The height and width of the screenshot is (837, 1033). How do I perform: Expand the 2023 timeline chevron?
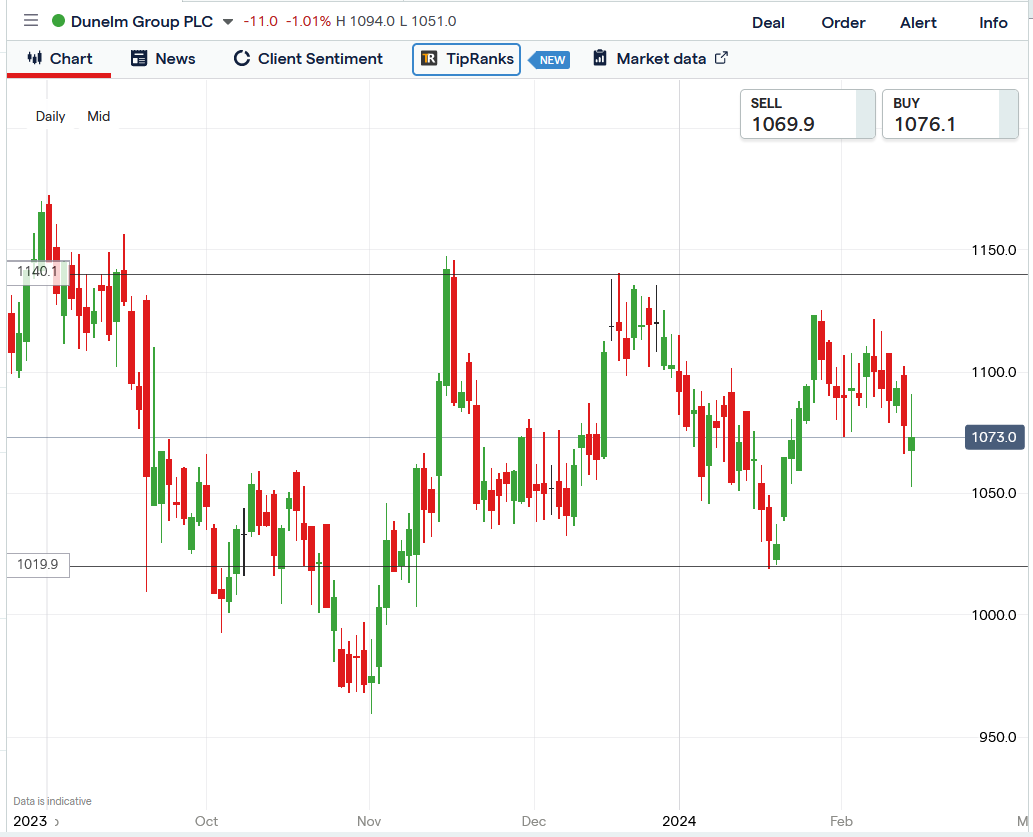pos(57,822)
